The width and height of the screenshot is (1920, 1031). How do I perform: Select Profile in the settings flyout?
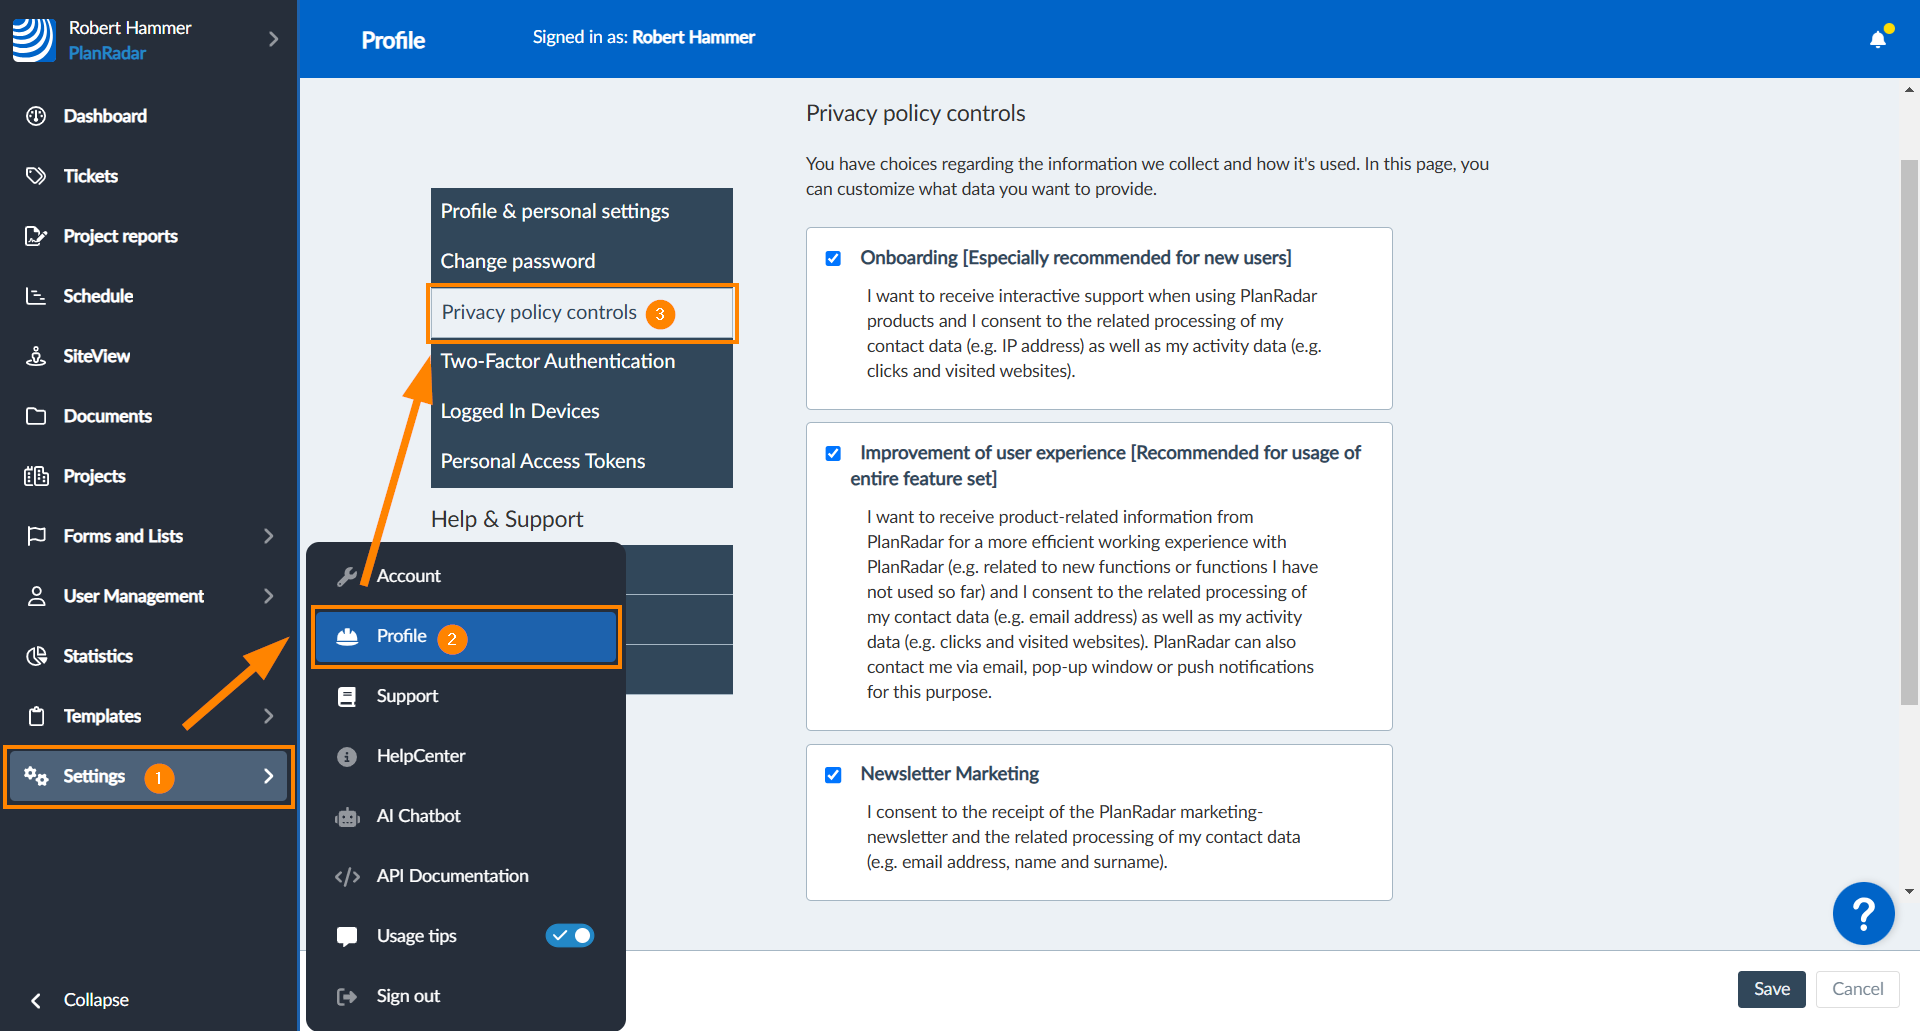tap(466, 636)
